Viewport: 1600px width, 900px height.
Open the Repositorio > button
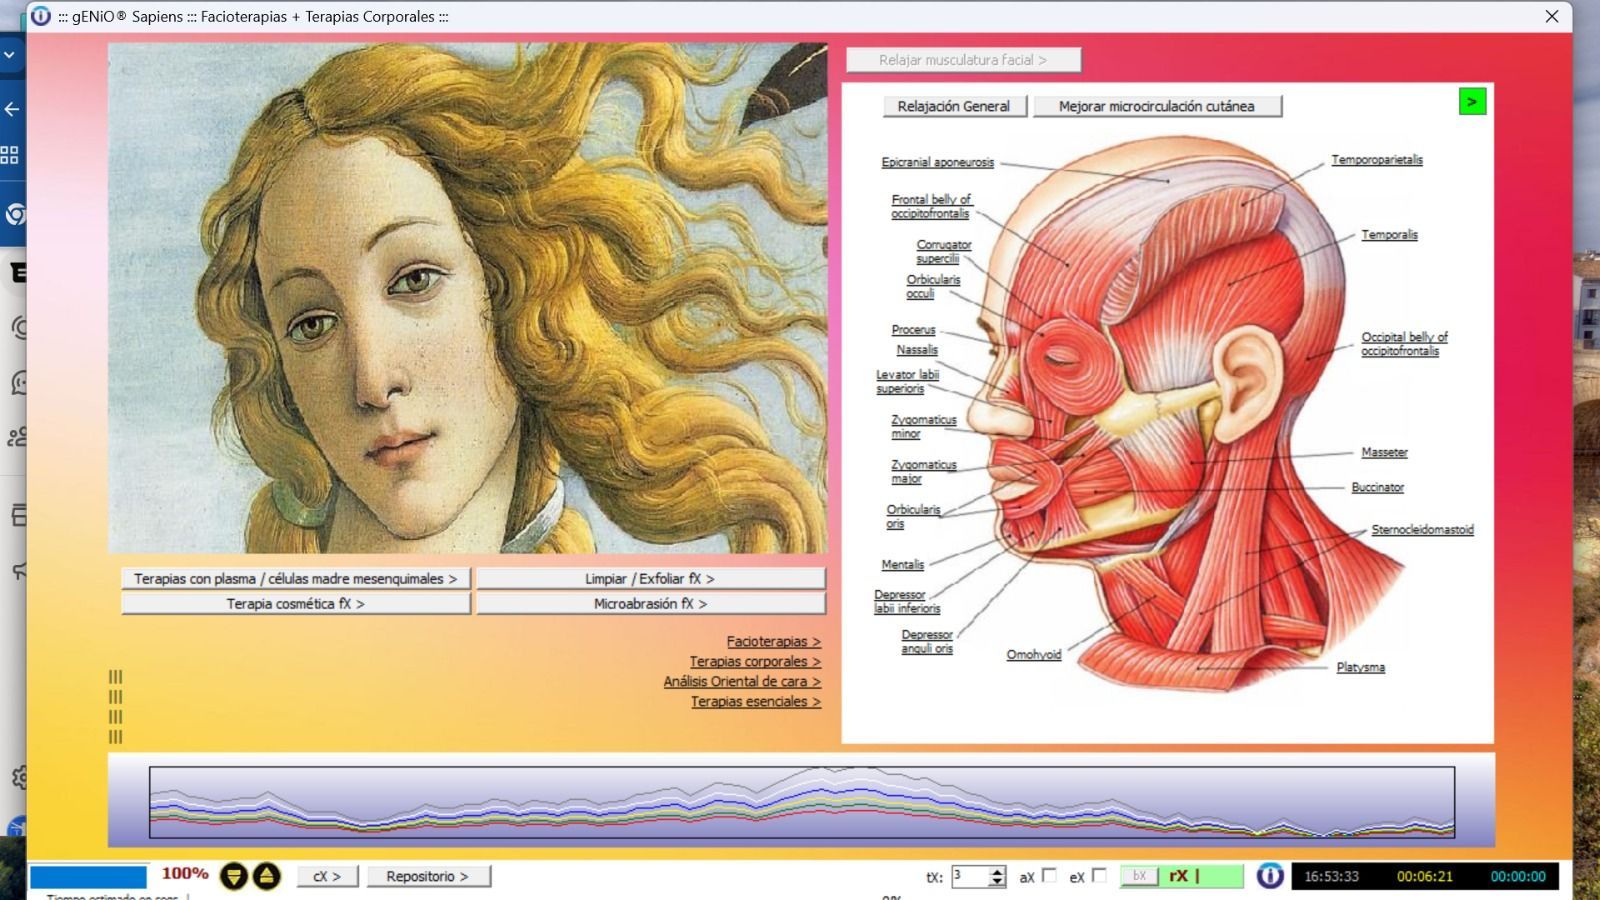427,876
